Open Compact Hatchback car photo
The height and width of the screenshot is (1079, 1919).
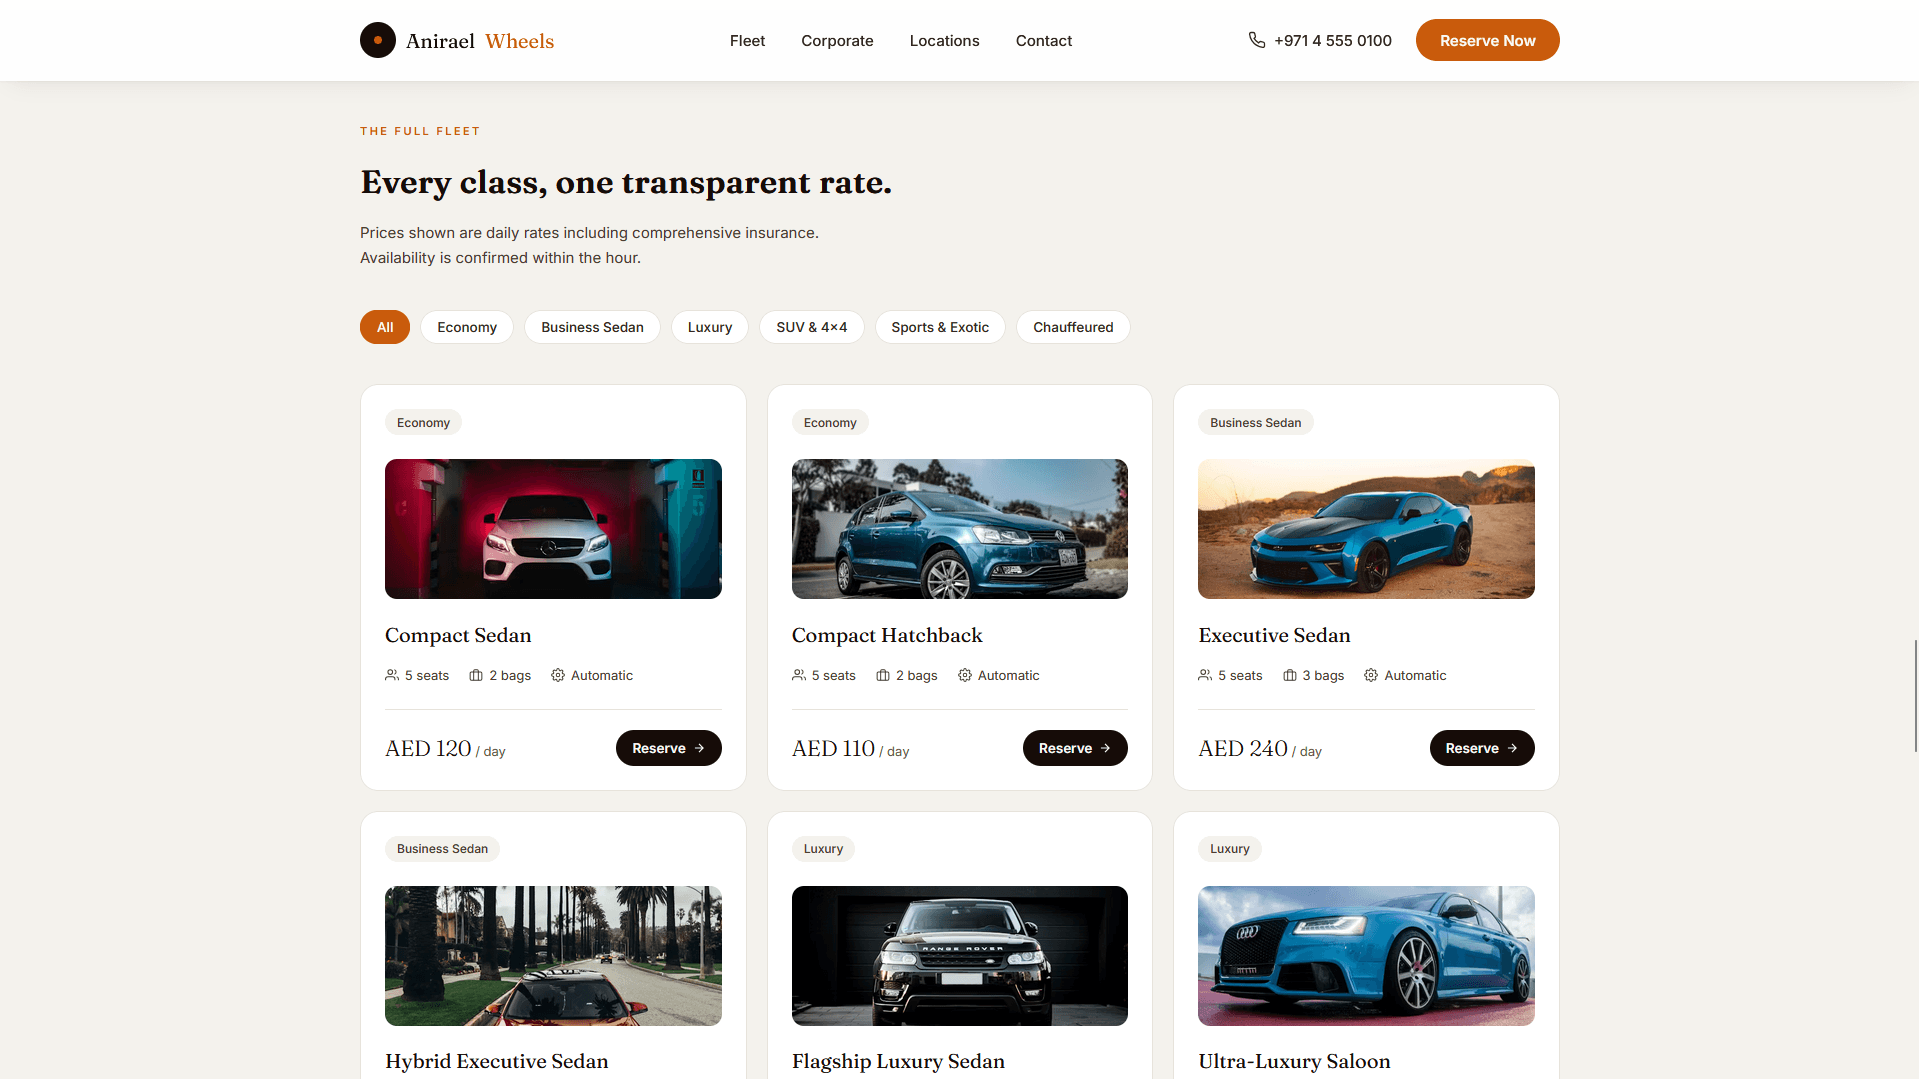[x=960, y=529]
